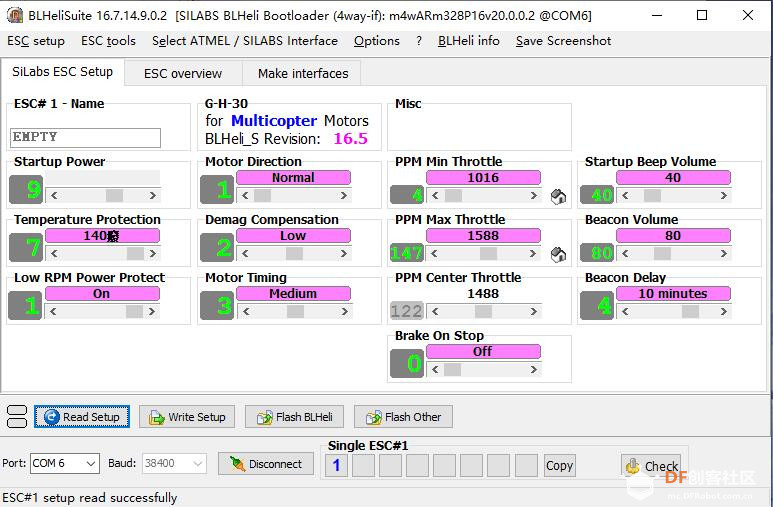This screenshot has width=773, height=507.
Task: Click Flash BLHeli button
Action: pos(294,417)
